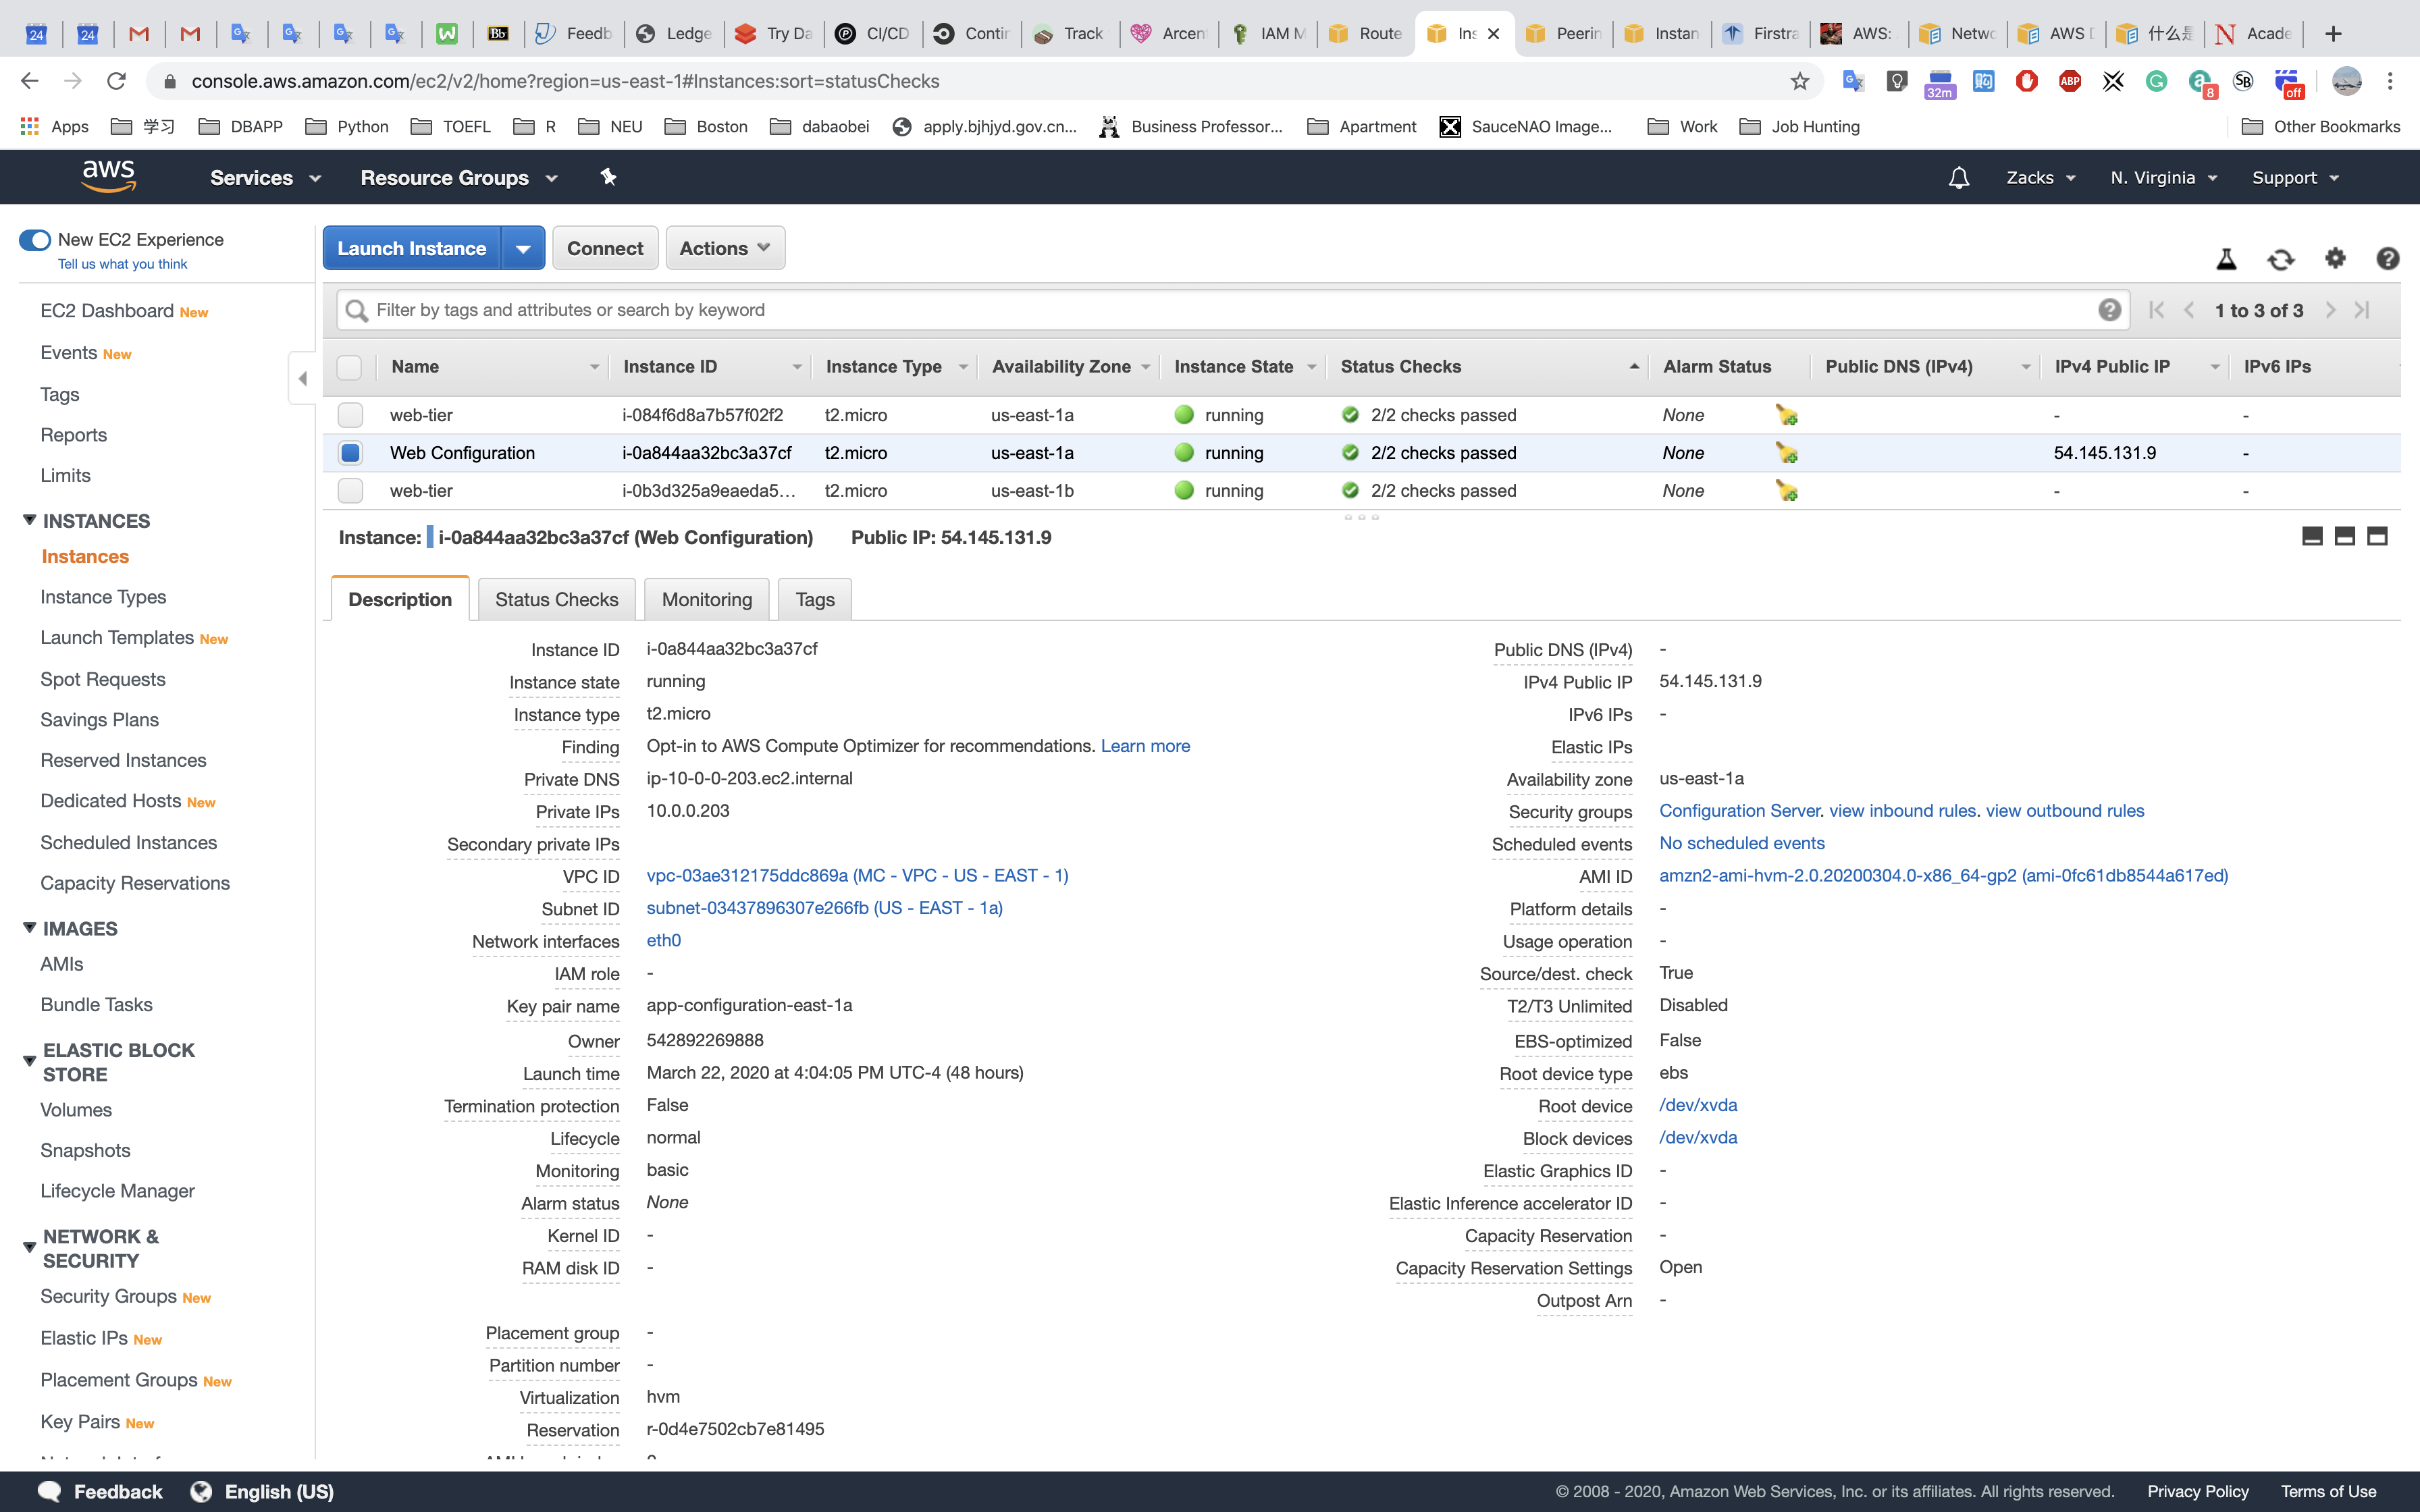
Task: Click the refresh instances icon
Action: [x=2280, y=260]
